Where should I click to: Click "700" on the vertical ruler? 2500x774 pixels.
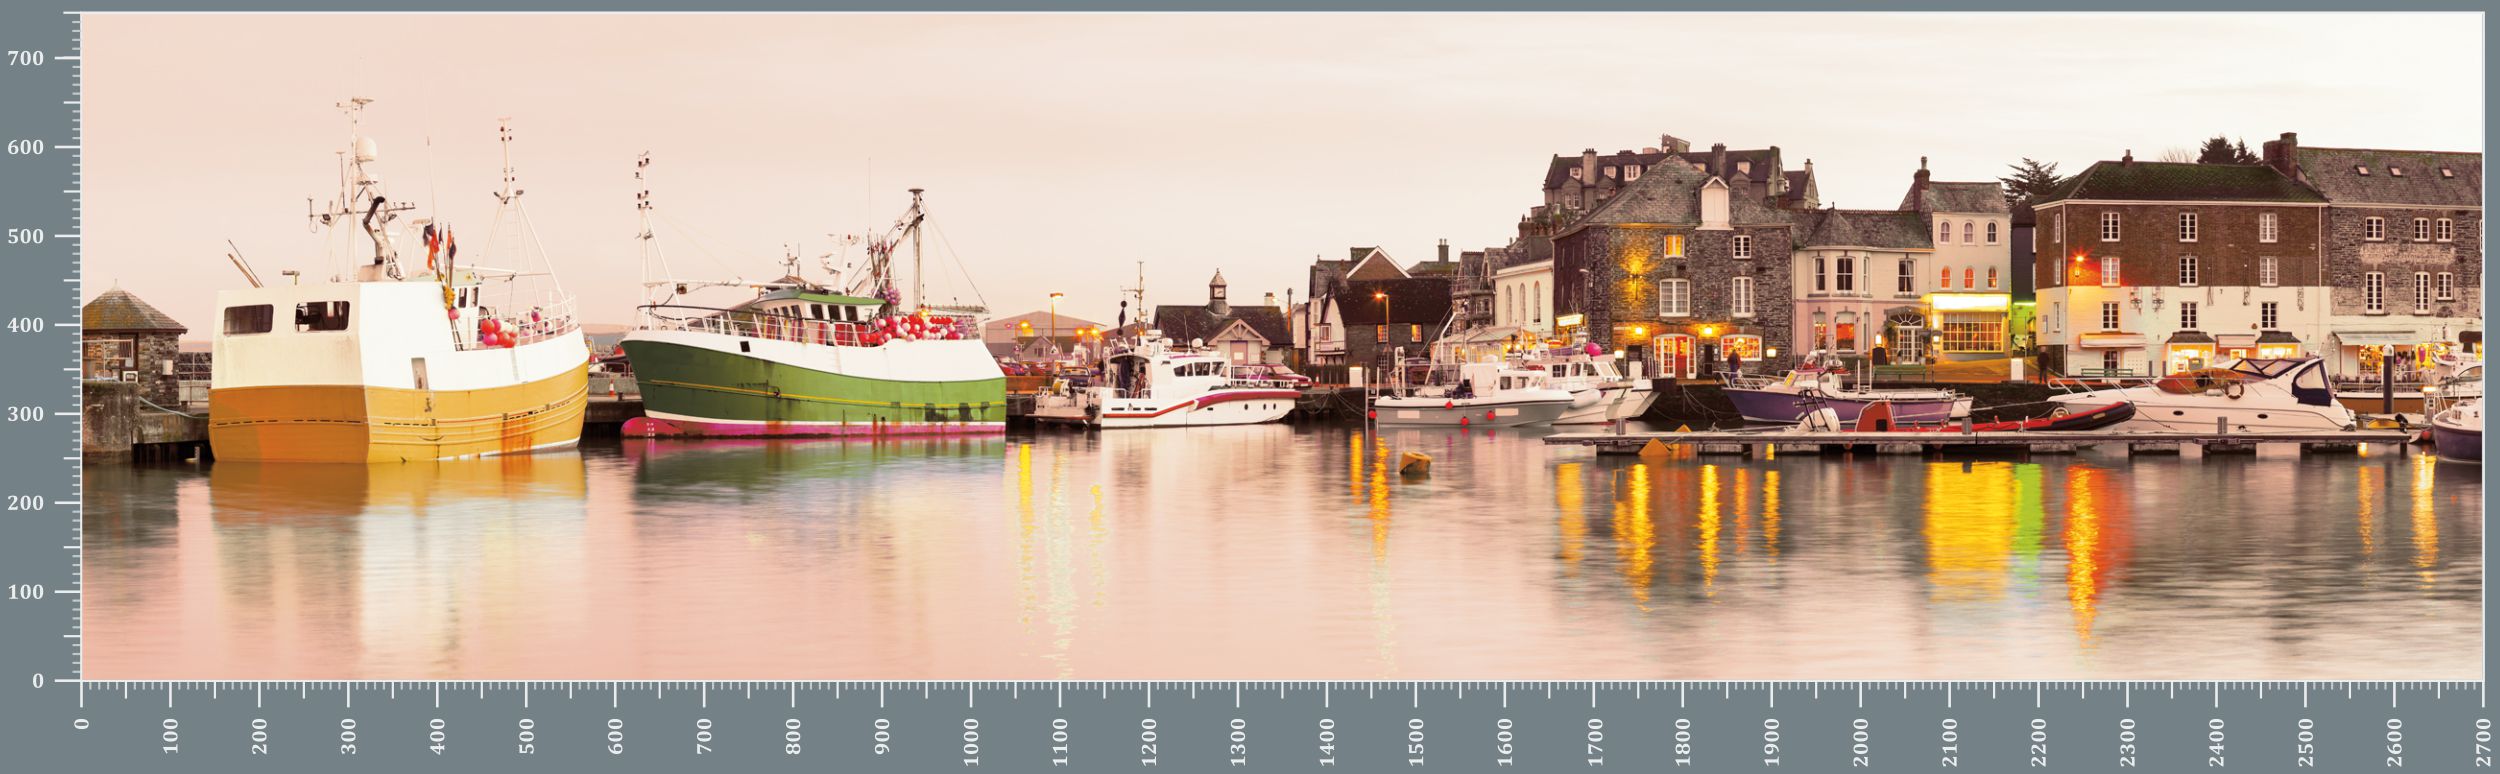click(26, 59)
